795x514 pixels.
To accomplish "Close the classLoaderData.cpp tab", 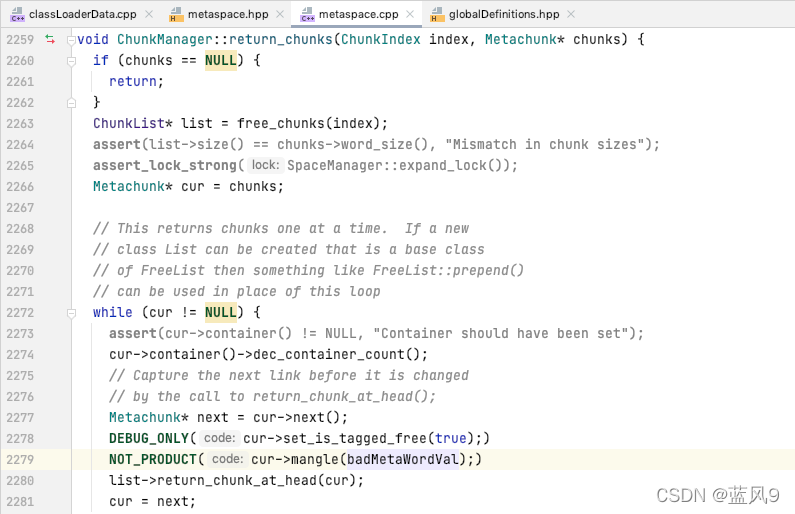I will point(149,14).
